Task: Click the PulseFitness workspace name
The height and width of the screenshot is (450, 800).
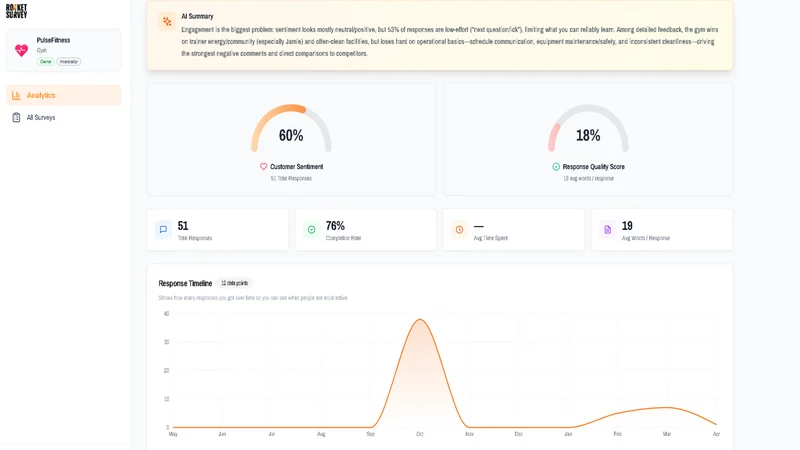Action: 54,40
